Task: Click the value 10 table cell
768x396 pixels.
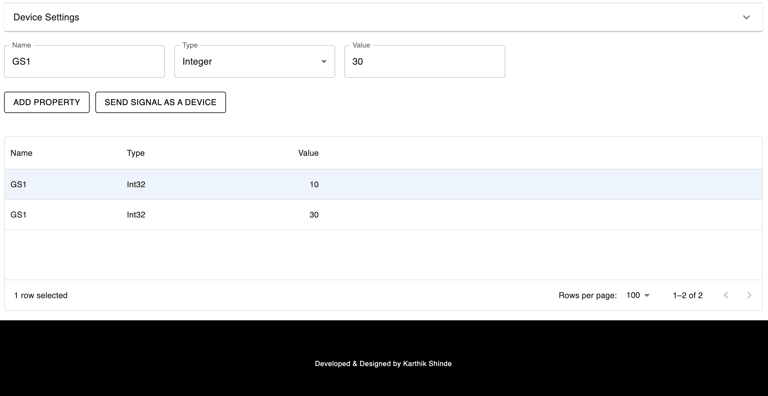Action: [x=314, y=185]
